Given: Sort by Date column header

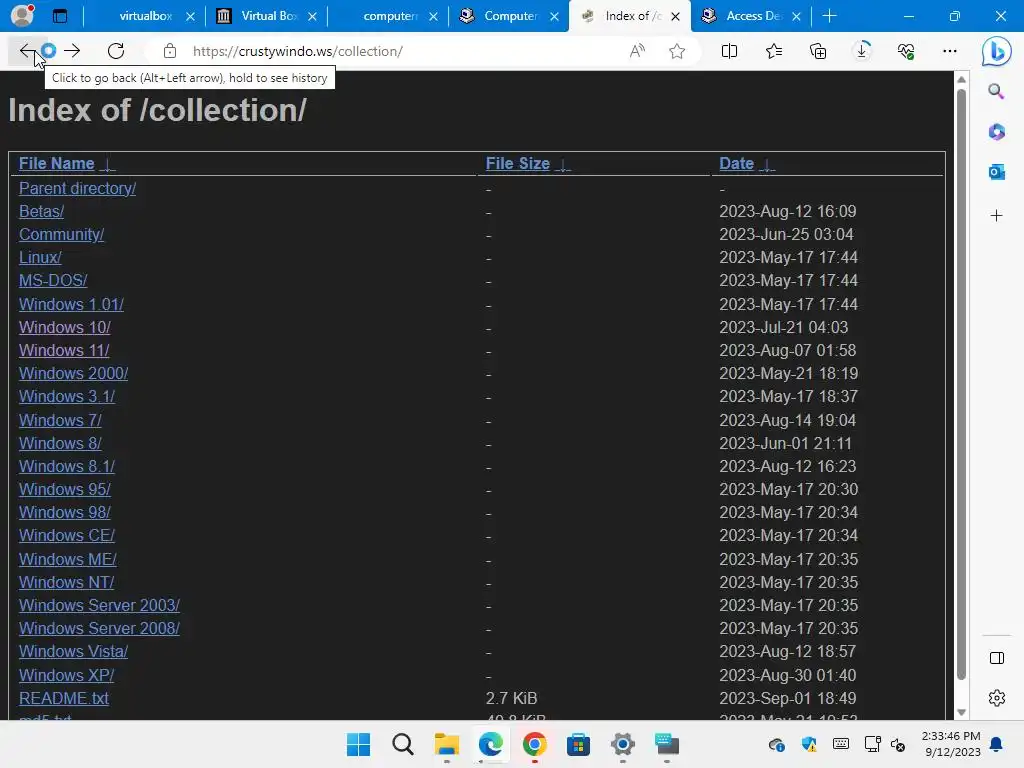Looking at the screenshot, I should (736, 163).
